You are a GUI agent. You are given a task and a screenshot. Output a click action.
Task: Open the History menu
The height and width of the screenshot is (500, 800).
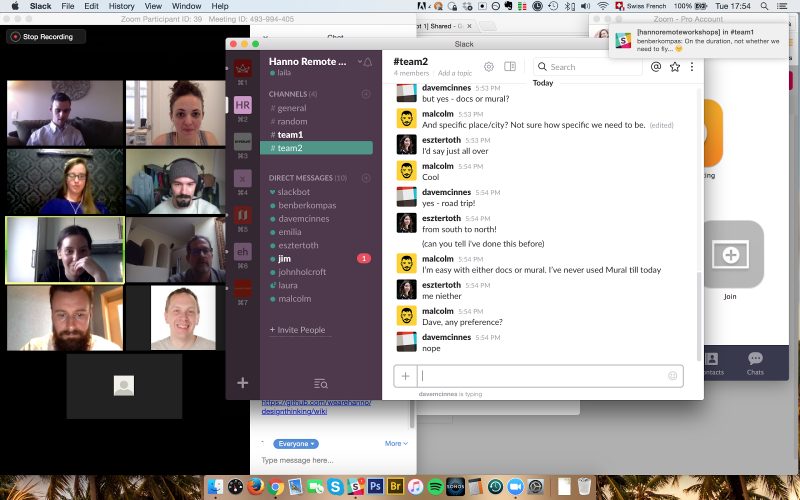(121, 6)
